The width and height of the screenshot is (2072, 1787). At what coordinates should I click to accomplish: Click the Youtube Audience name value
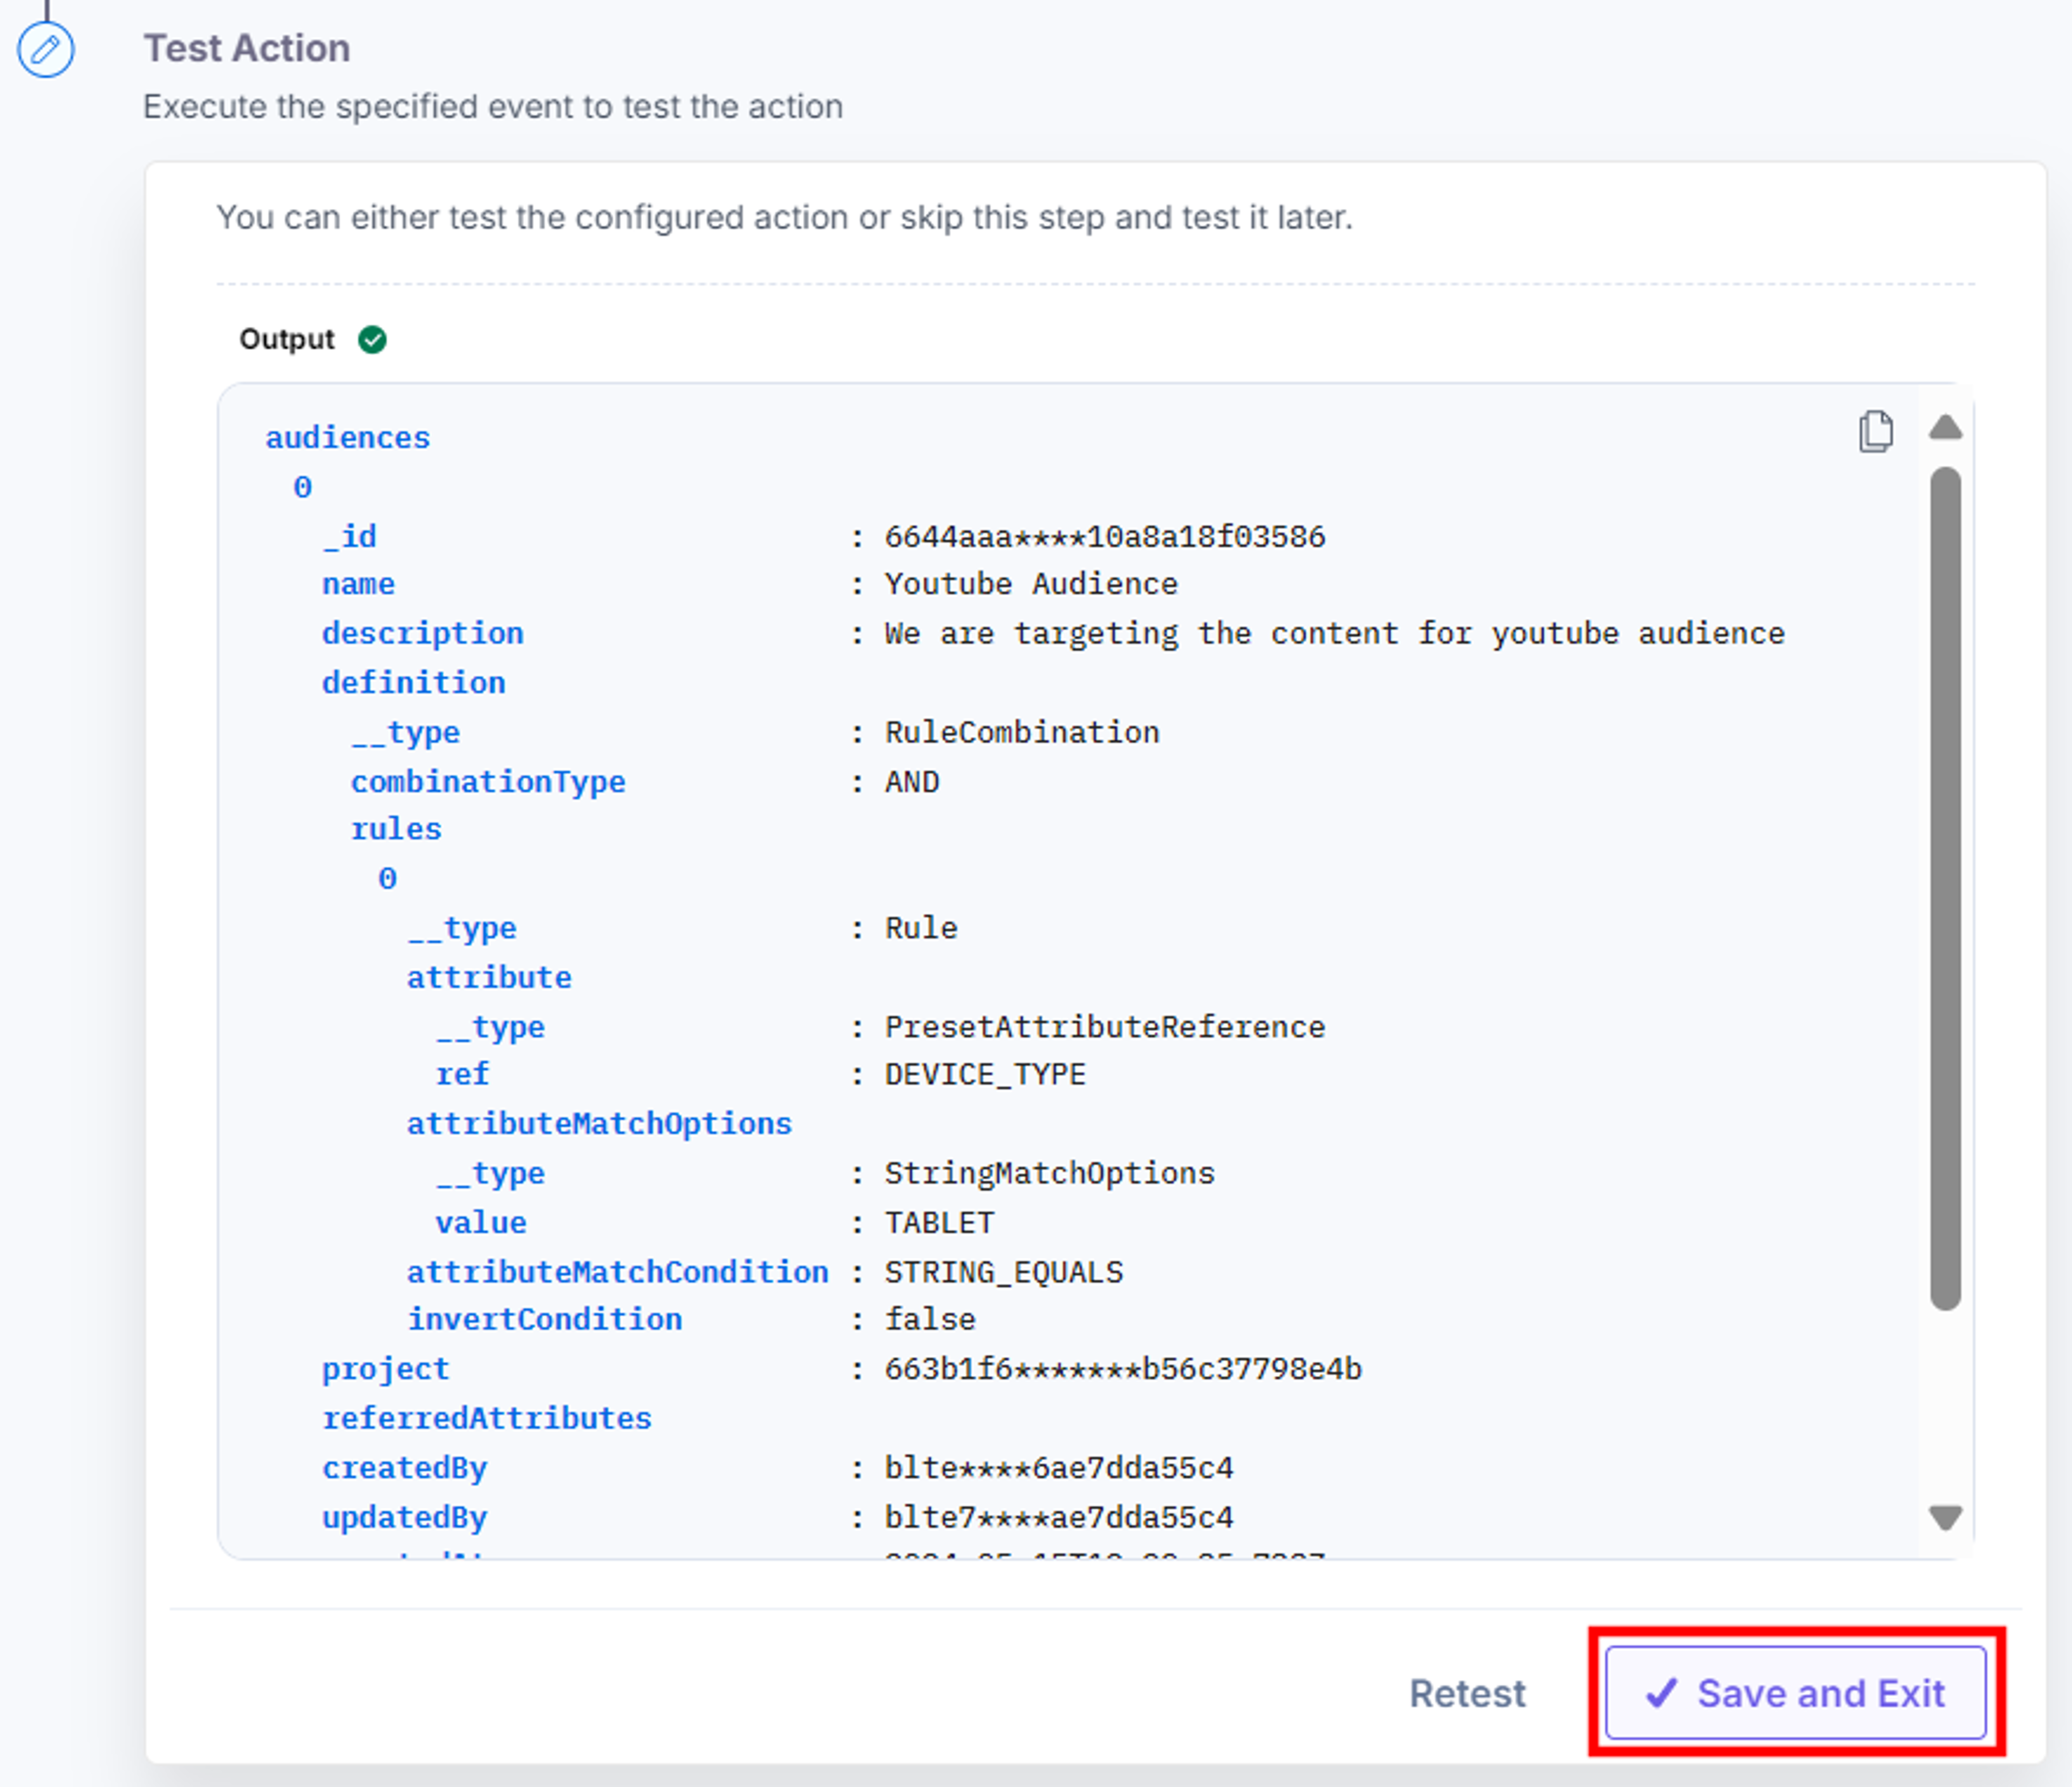[x=1031, y=584]
